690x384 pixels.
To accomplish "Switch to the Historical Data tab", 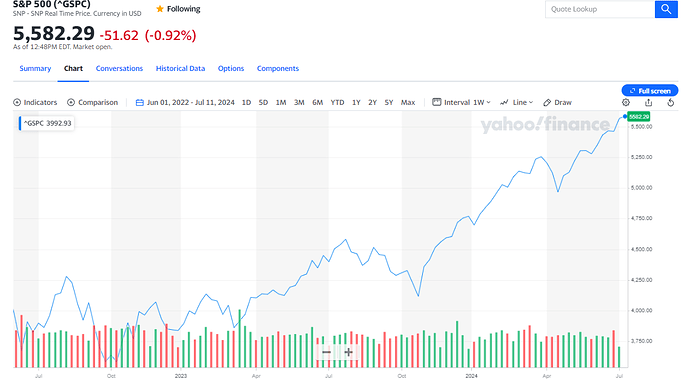I will (x=180, y=69).
